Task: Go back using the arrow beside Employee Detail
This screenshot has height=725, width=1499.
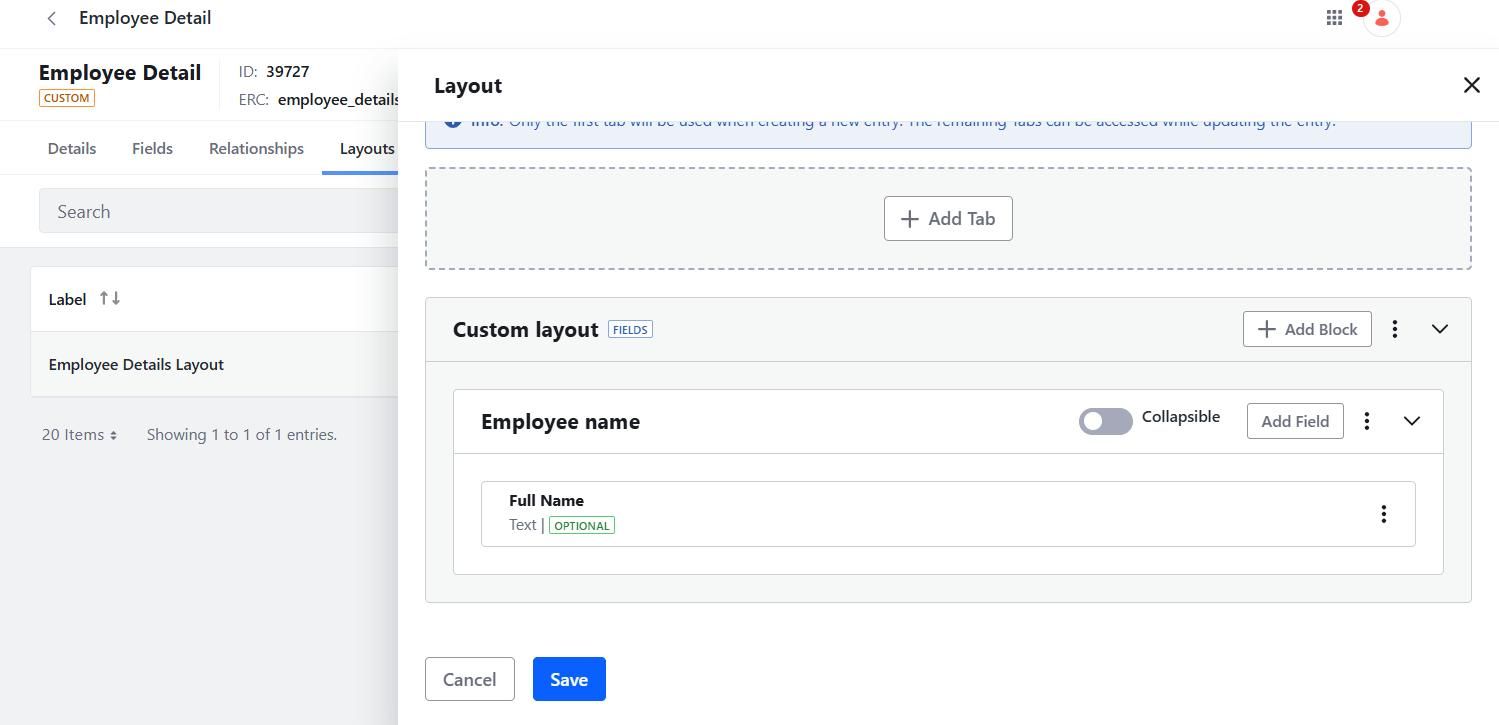Action: click(52, 18)
